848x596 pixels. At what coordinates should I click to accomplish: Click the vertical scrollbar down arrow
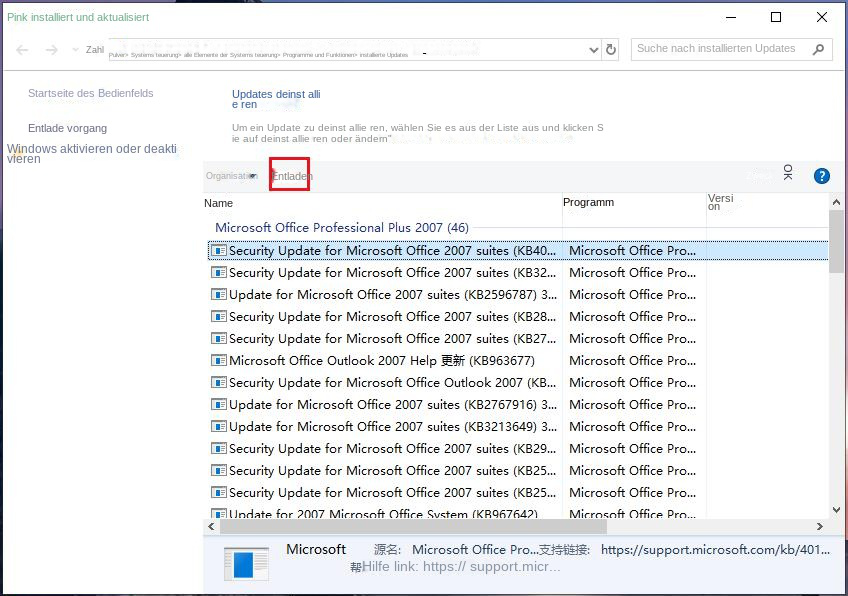point(836,509)
